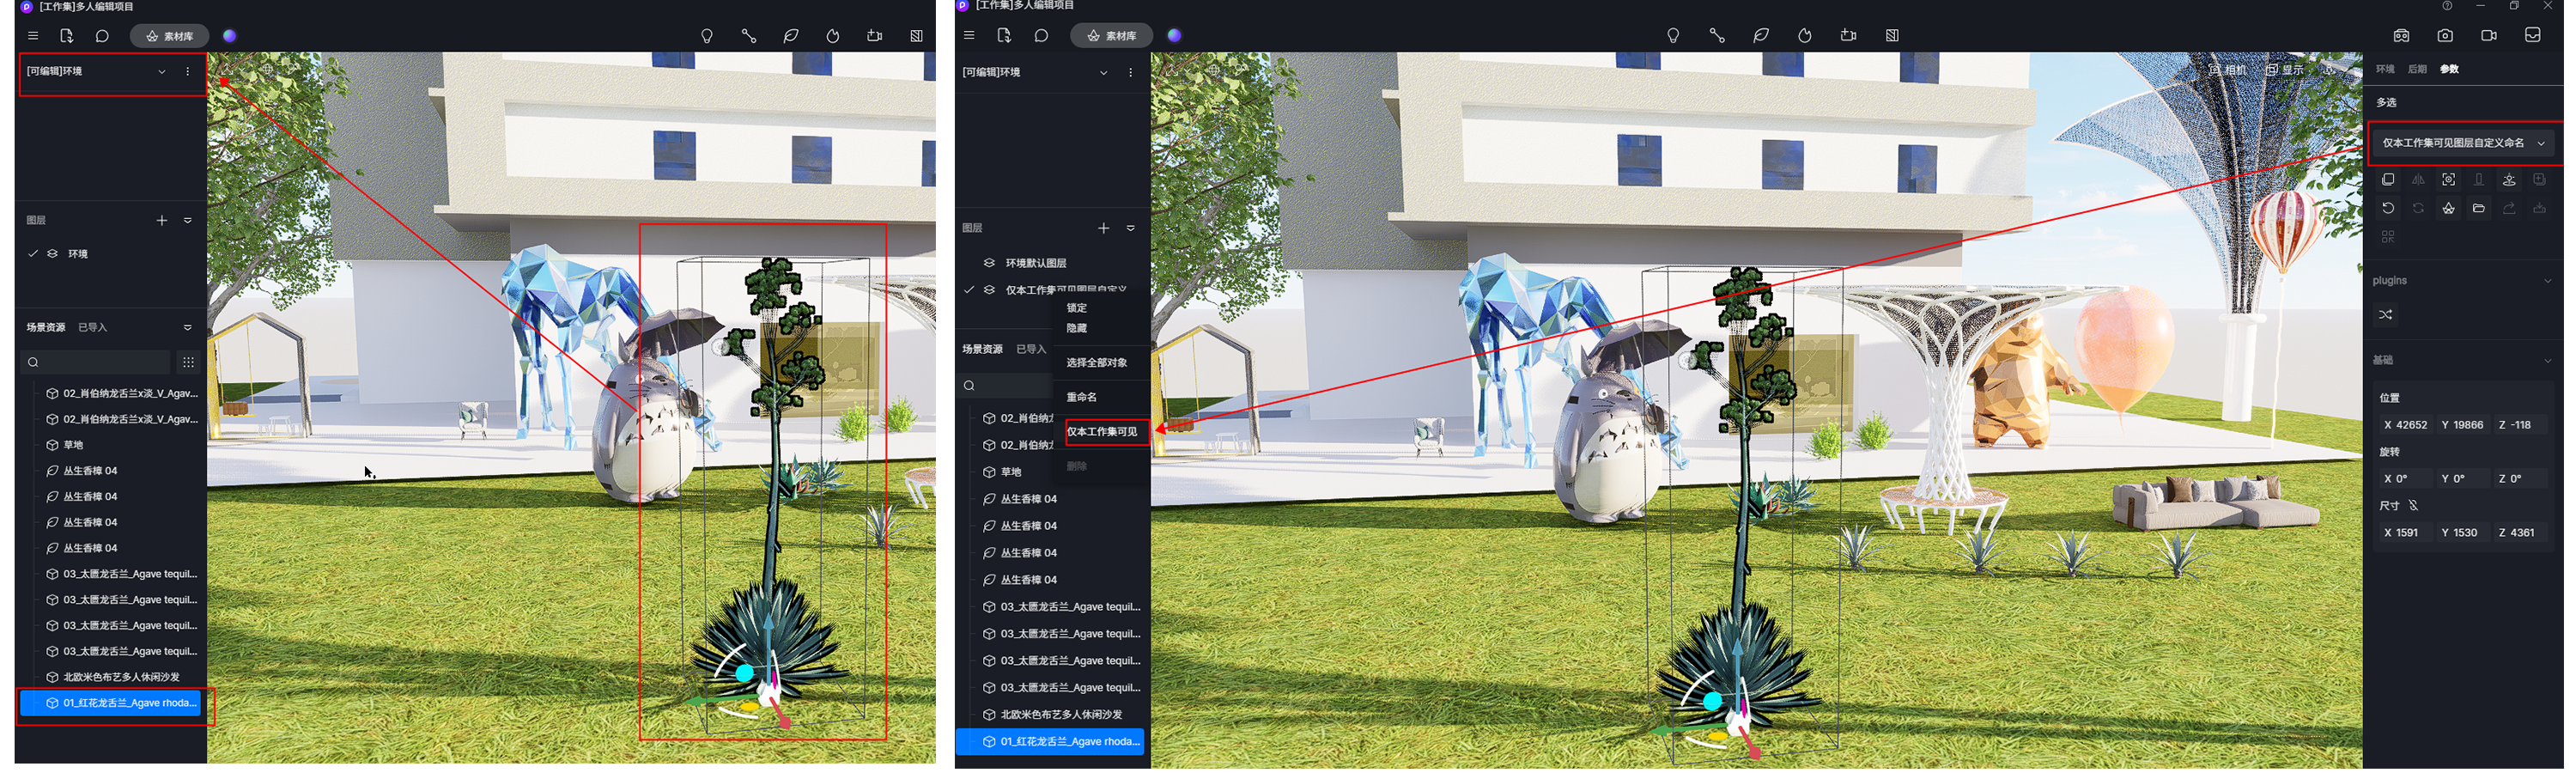Click the inbox tray icon at top right

2533,35
